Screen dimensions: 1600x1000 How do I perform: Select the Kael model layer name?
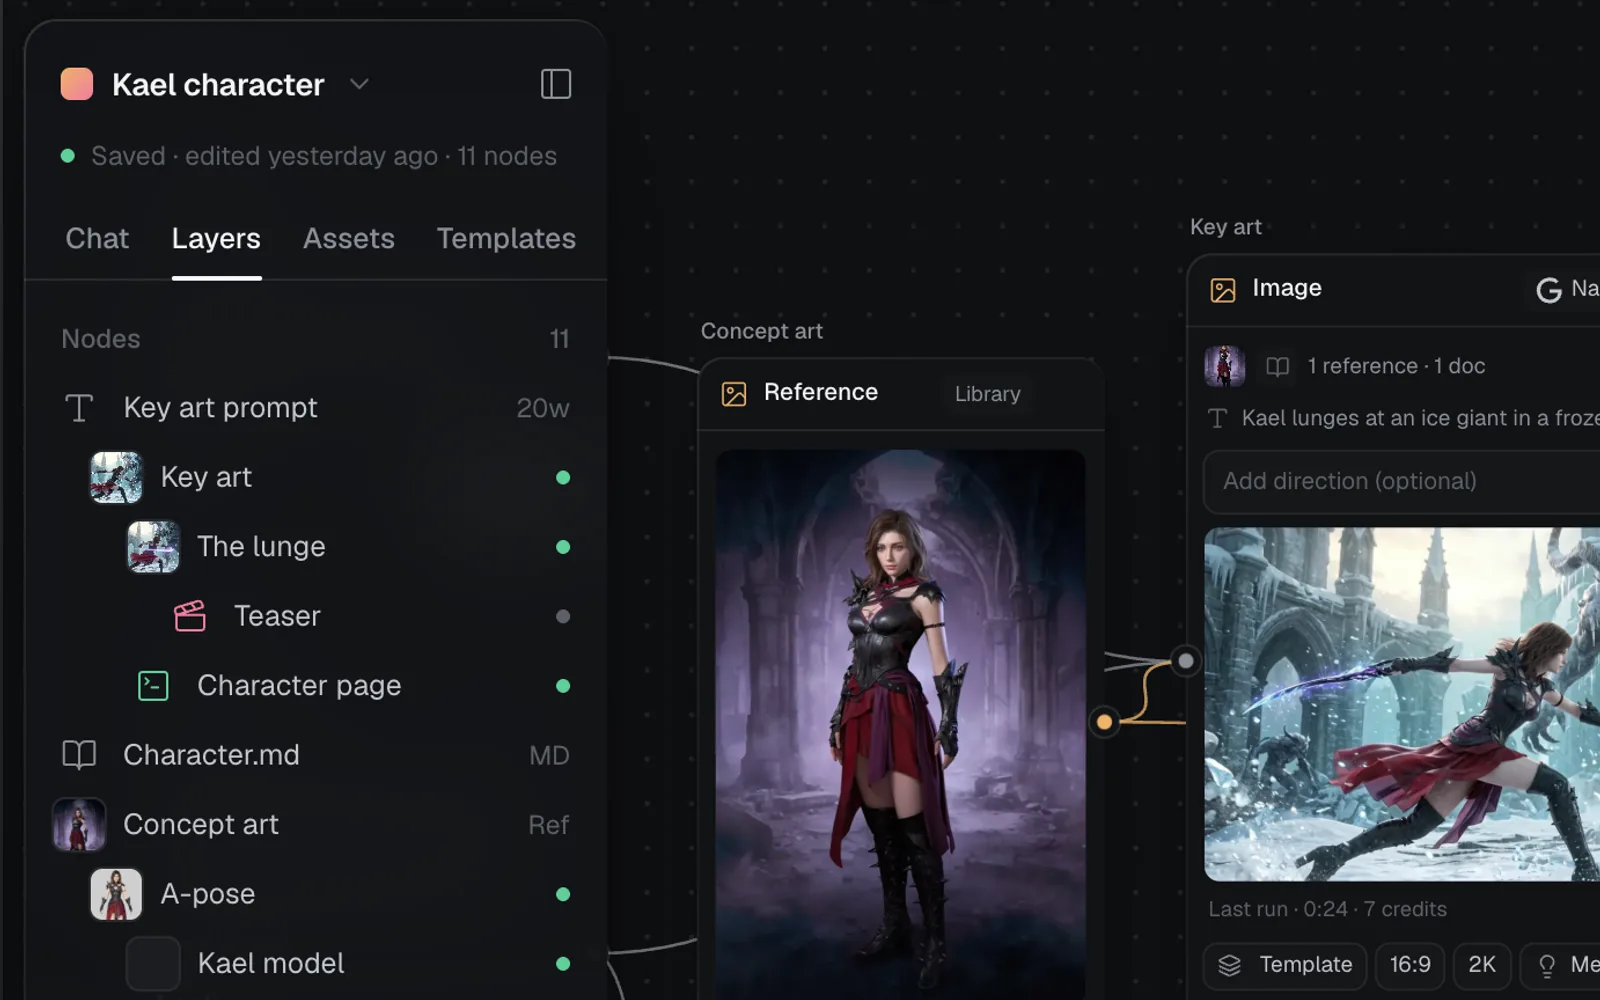(271, 963)
